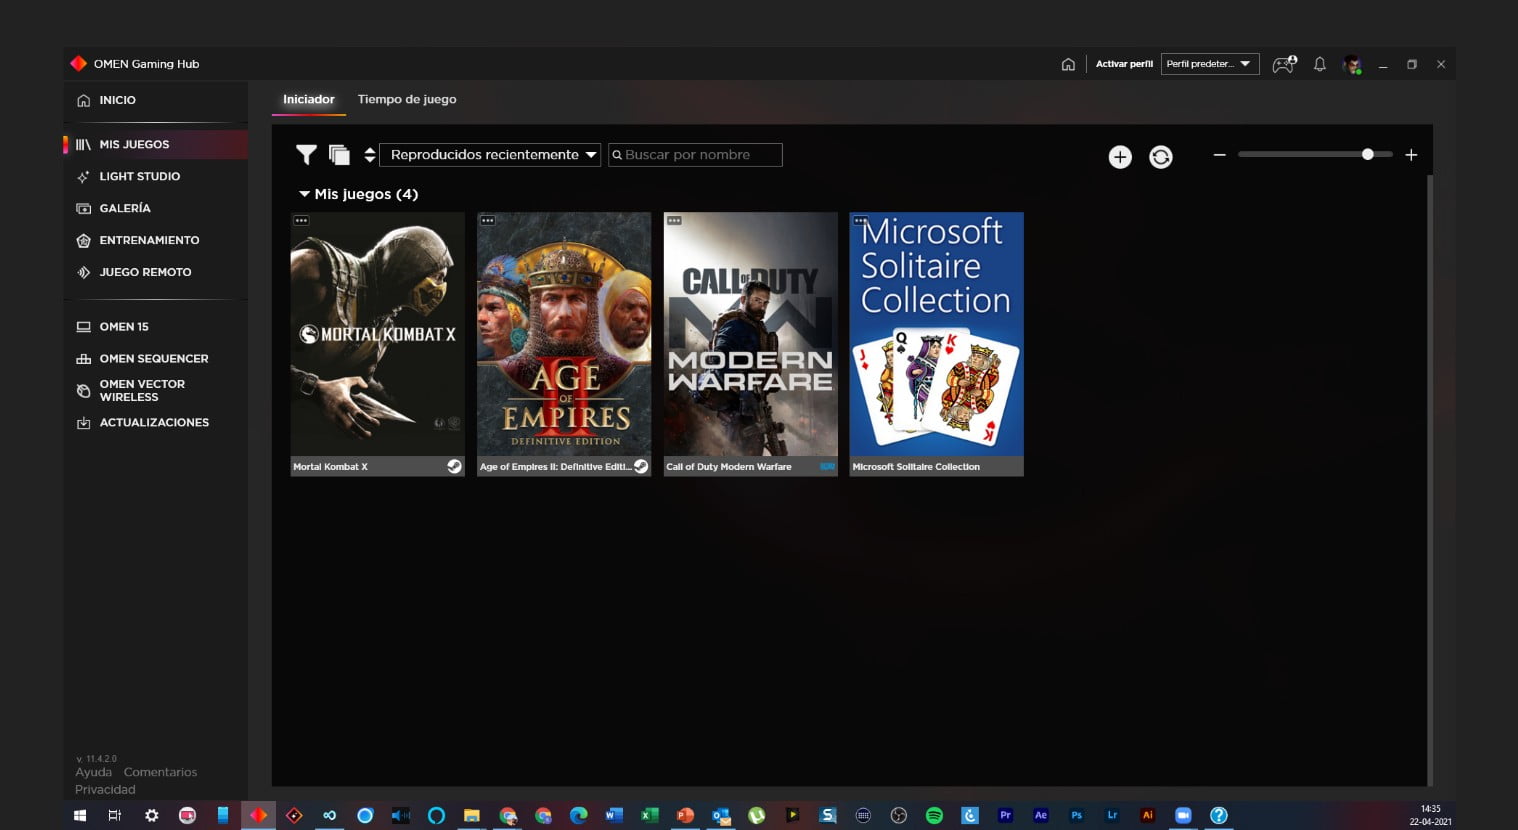The height and width of the screenshot is (830, 1518).
Task: Click Activar perfil button
Action: tap(1124, 64)
